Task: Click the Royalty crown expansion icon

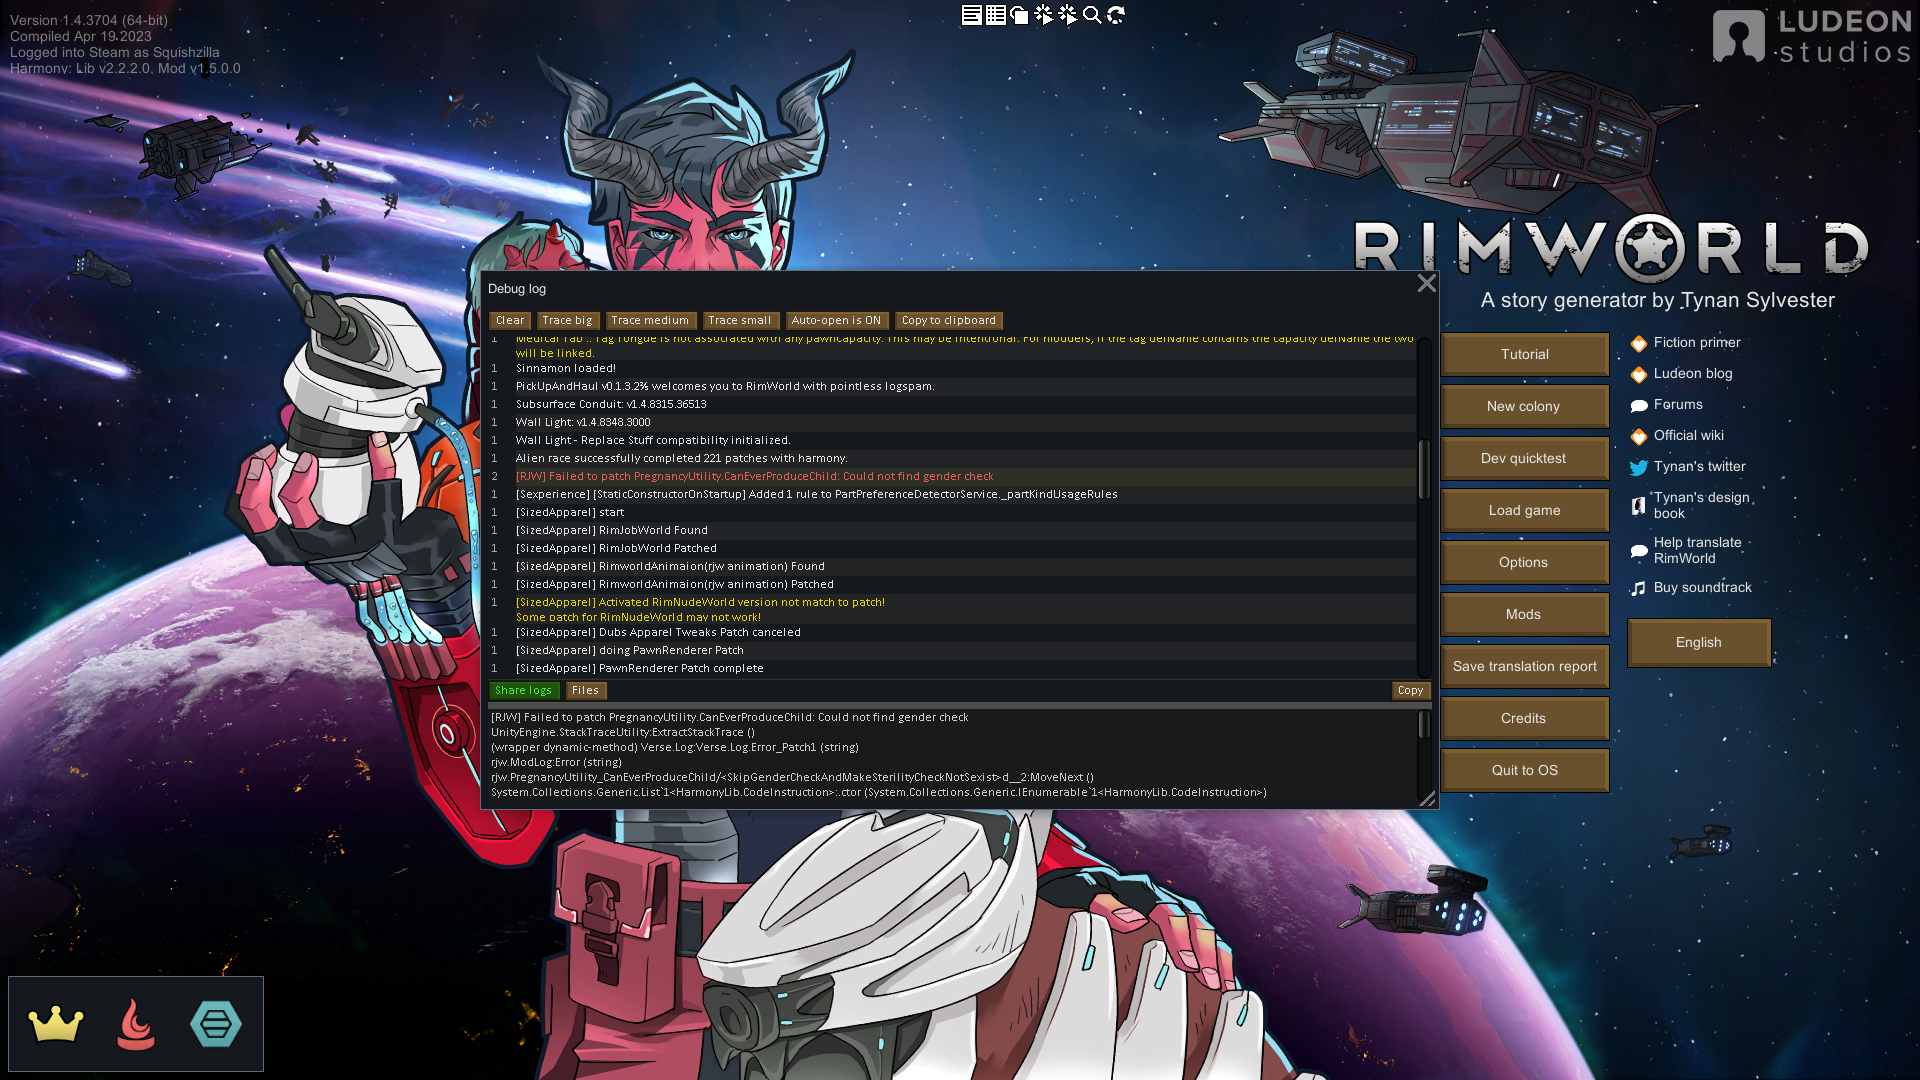Action: pyautogui.click(x=56, y=1024)
